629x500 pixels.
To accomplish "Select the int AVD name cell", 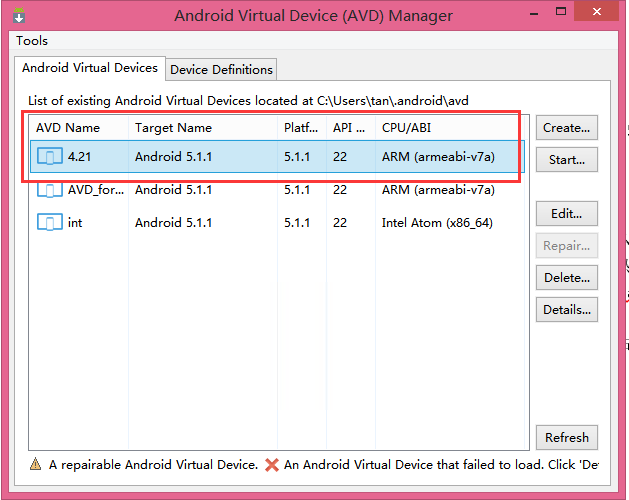I will pyautogui.click(x=75, y=222).
